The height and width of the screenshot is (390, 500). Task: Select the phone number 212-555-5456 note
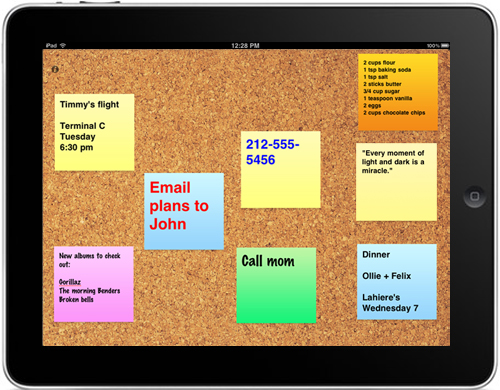(280, 169)
